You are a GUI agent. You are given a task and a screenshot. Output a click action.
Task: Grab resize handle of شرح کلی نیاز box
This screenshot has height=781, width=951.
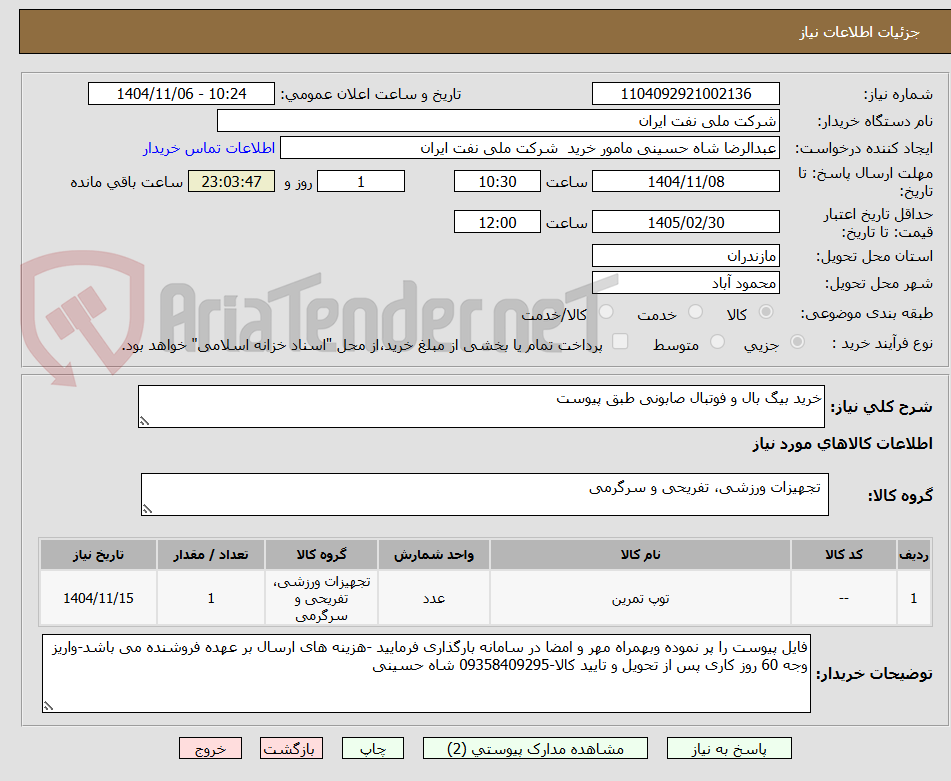(144, 421)
